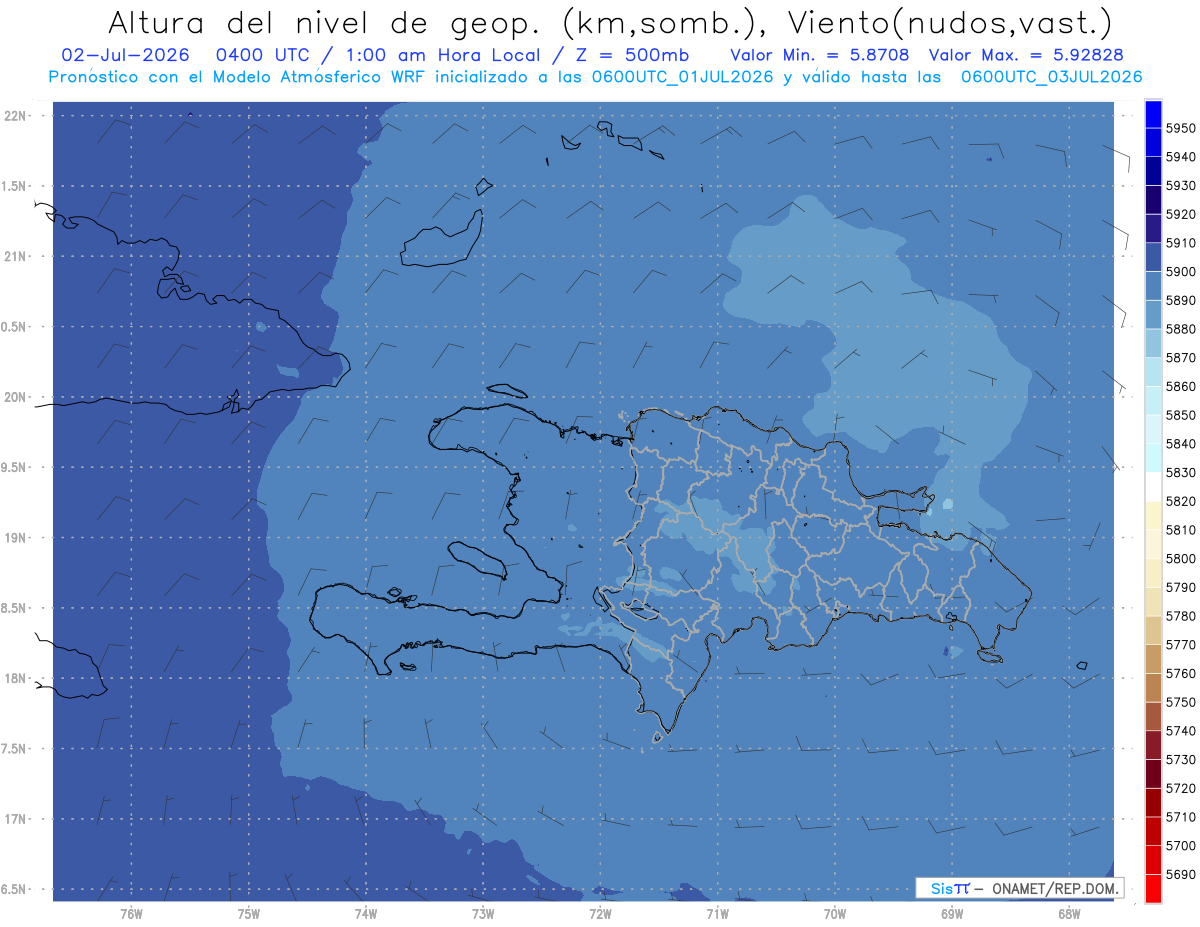Screen dimensions: 1200x927
Task: Click the '5950' value on the legend
Action: click(1181, 128)
